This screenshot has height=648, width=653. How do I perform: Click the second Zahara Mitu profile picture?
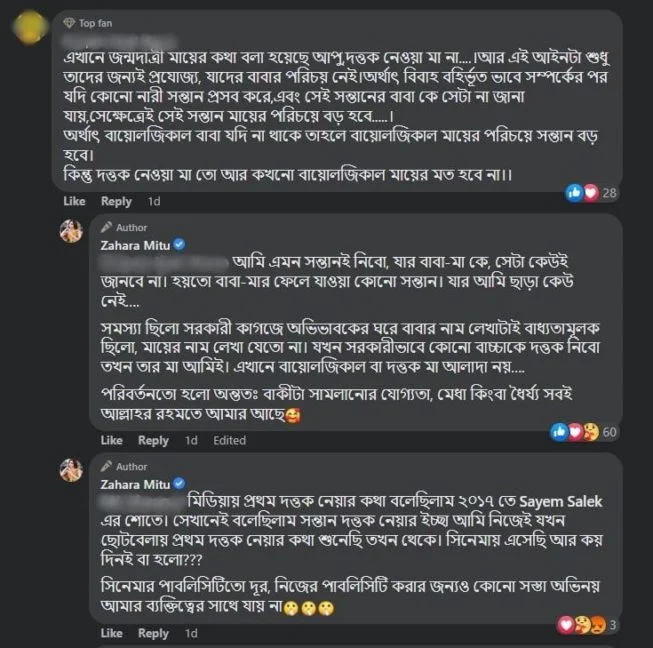point(71,470)
